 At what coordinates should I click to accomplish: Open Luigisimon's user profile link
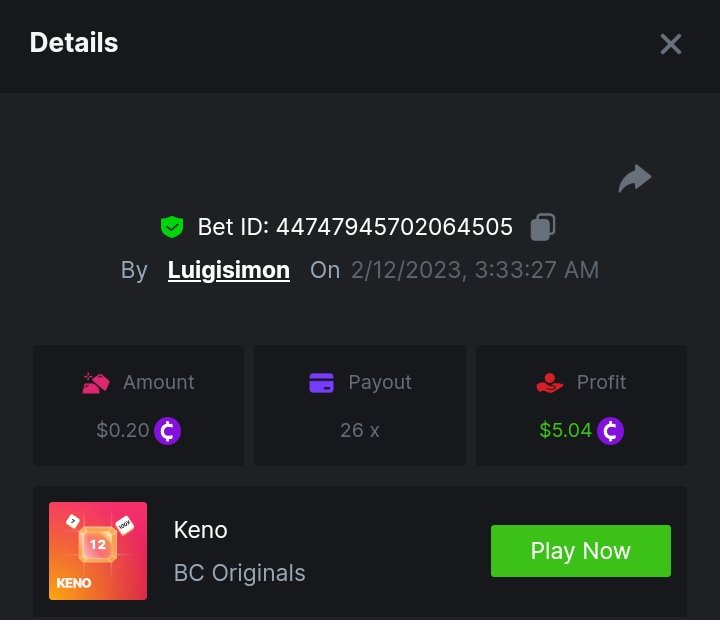[229, 270]
